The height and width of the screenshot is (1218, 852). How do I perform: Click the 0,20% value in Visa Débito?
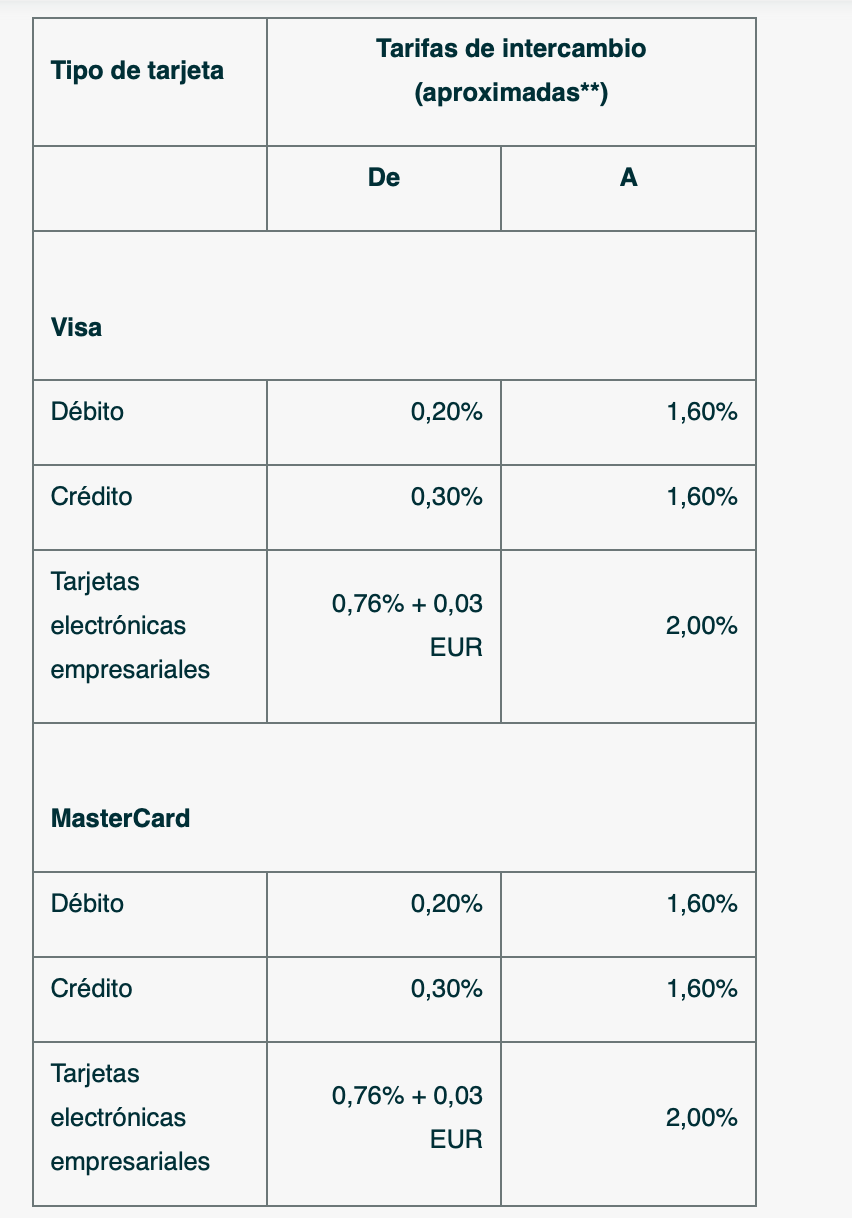point(447,411)
